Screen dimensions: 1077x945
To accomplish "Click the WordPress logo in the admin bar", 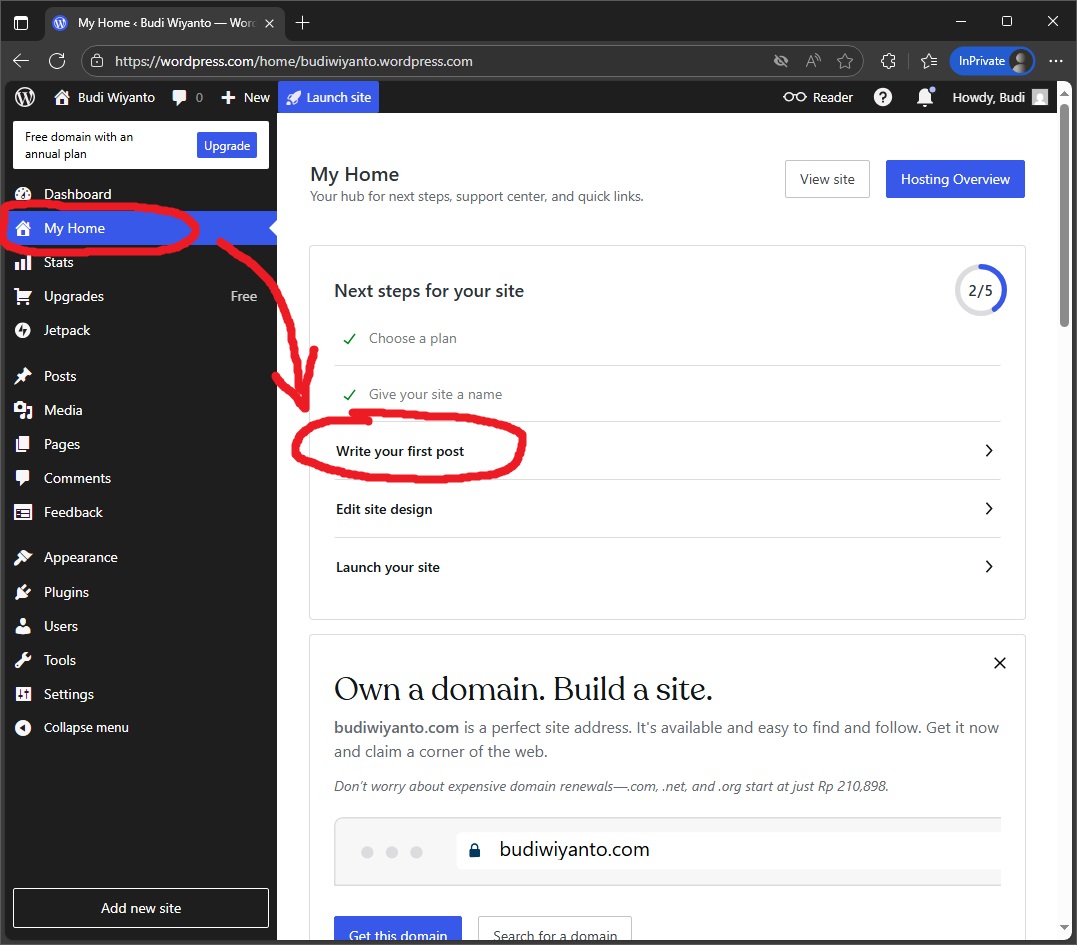I will (x=25, y=98).
